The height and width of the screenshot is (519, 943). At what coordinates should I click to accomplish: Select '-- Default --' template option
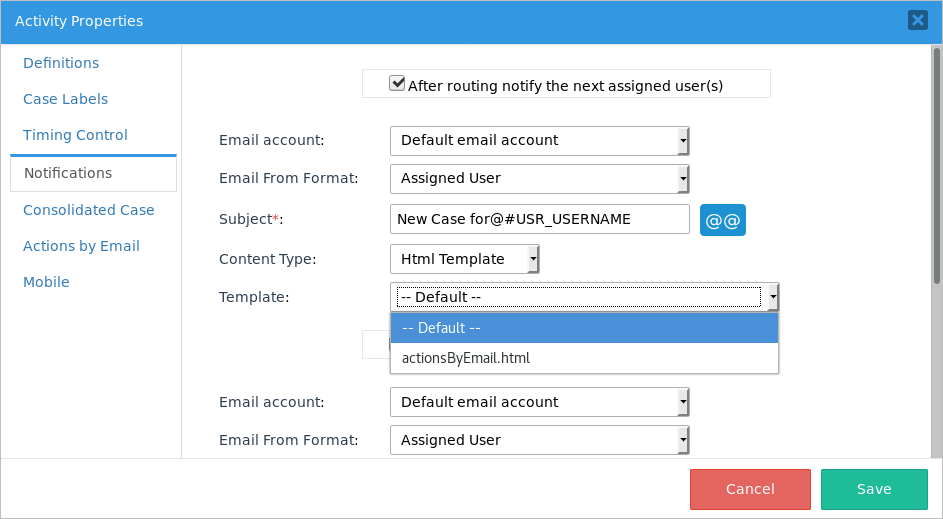[x=584, y=328]
